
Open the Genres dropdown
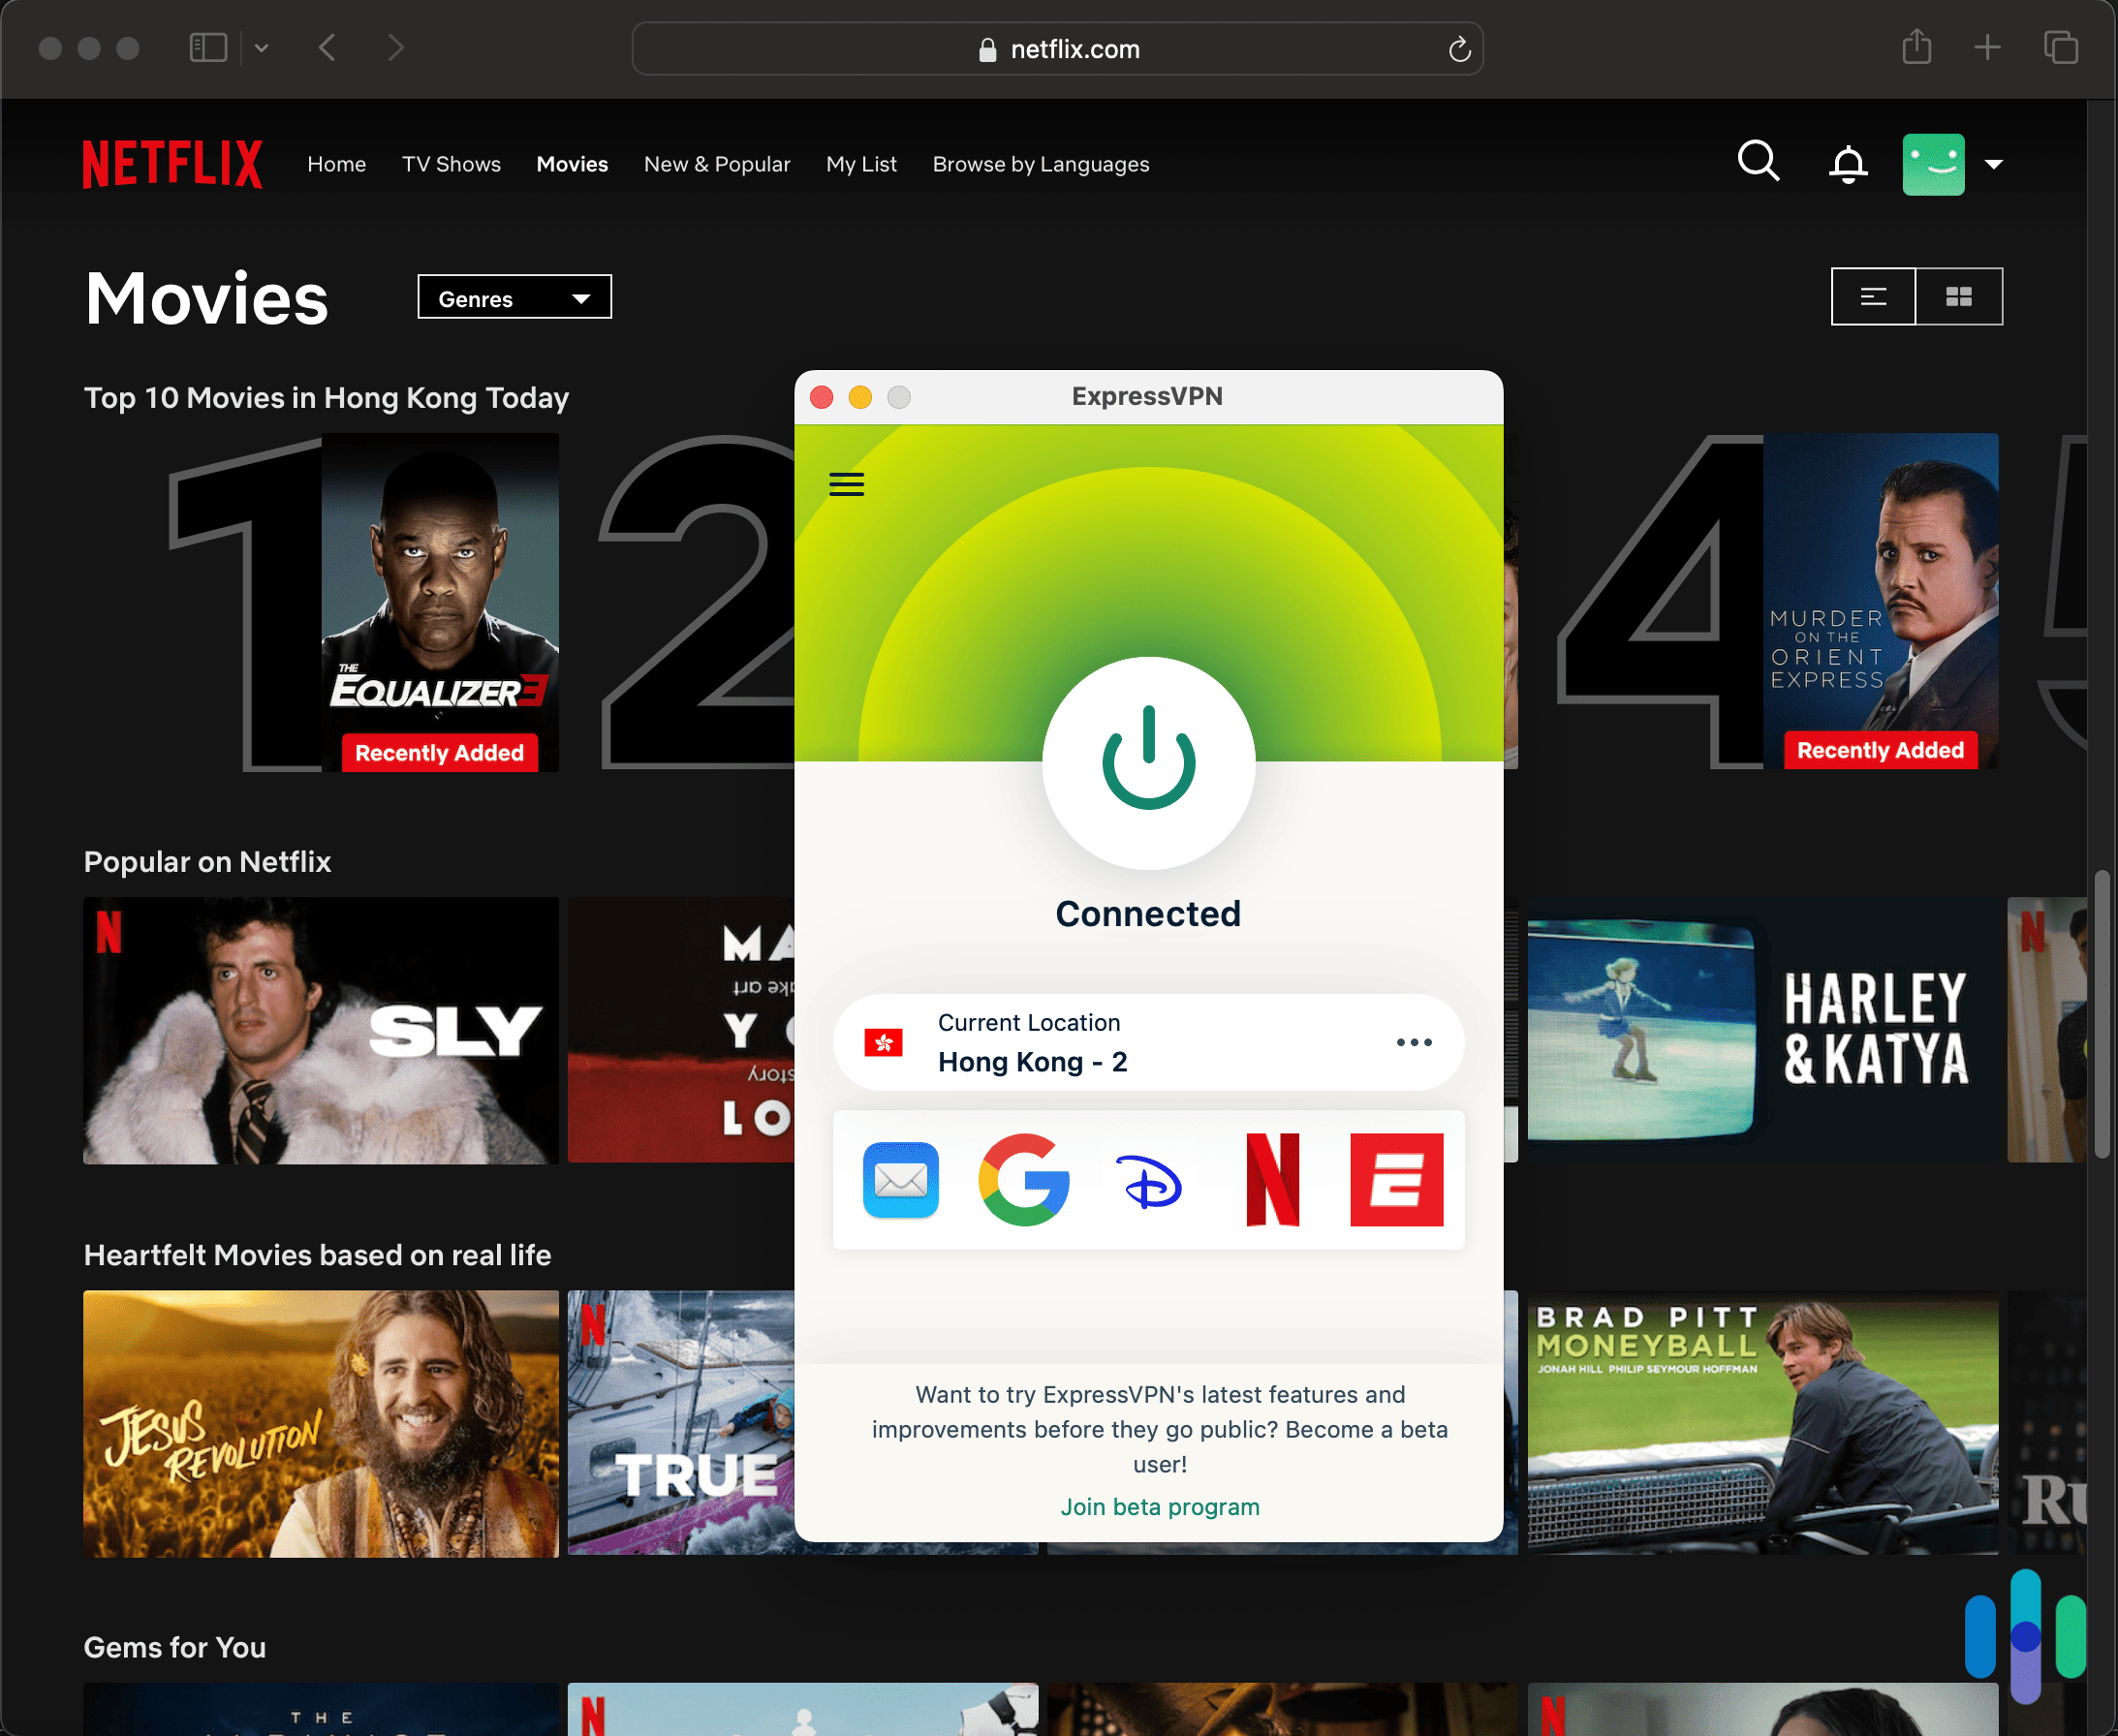click(514, 297)
